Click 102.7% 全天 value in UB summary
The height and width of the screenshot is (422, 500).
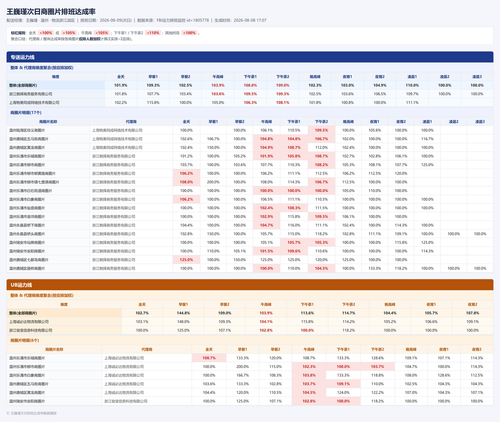(x=142, y=313)
